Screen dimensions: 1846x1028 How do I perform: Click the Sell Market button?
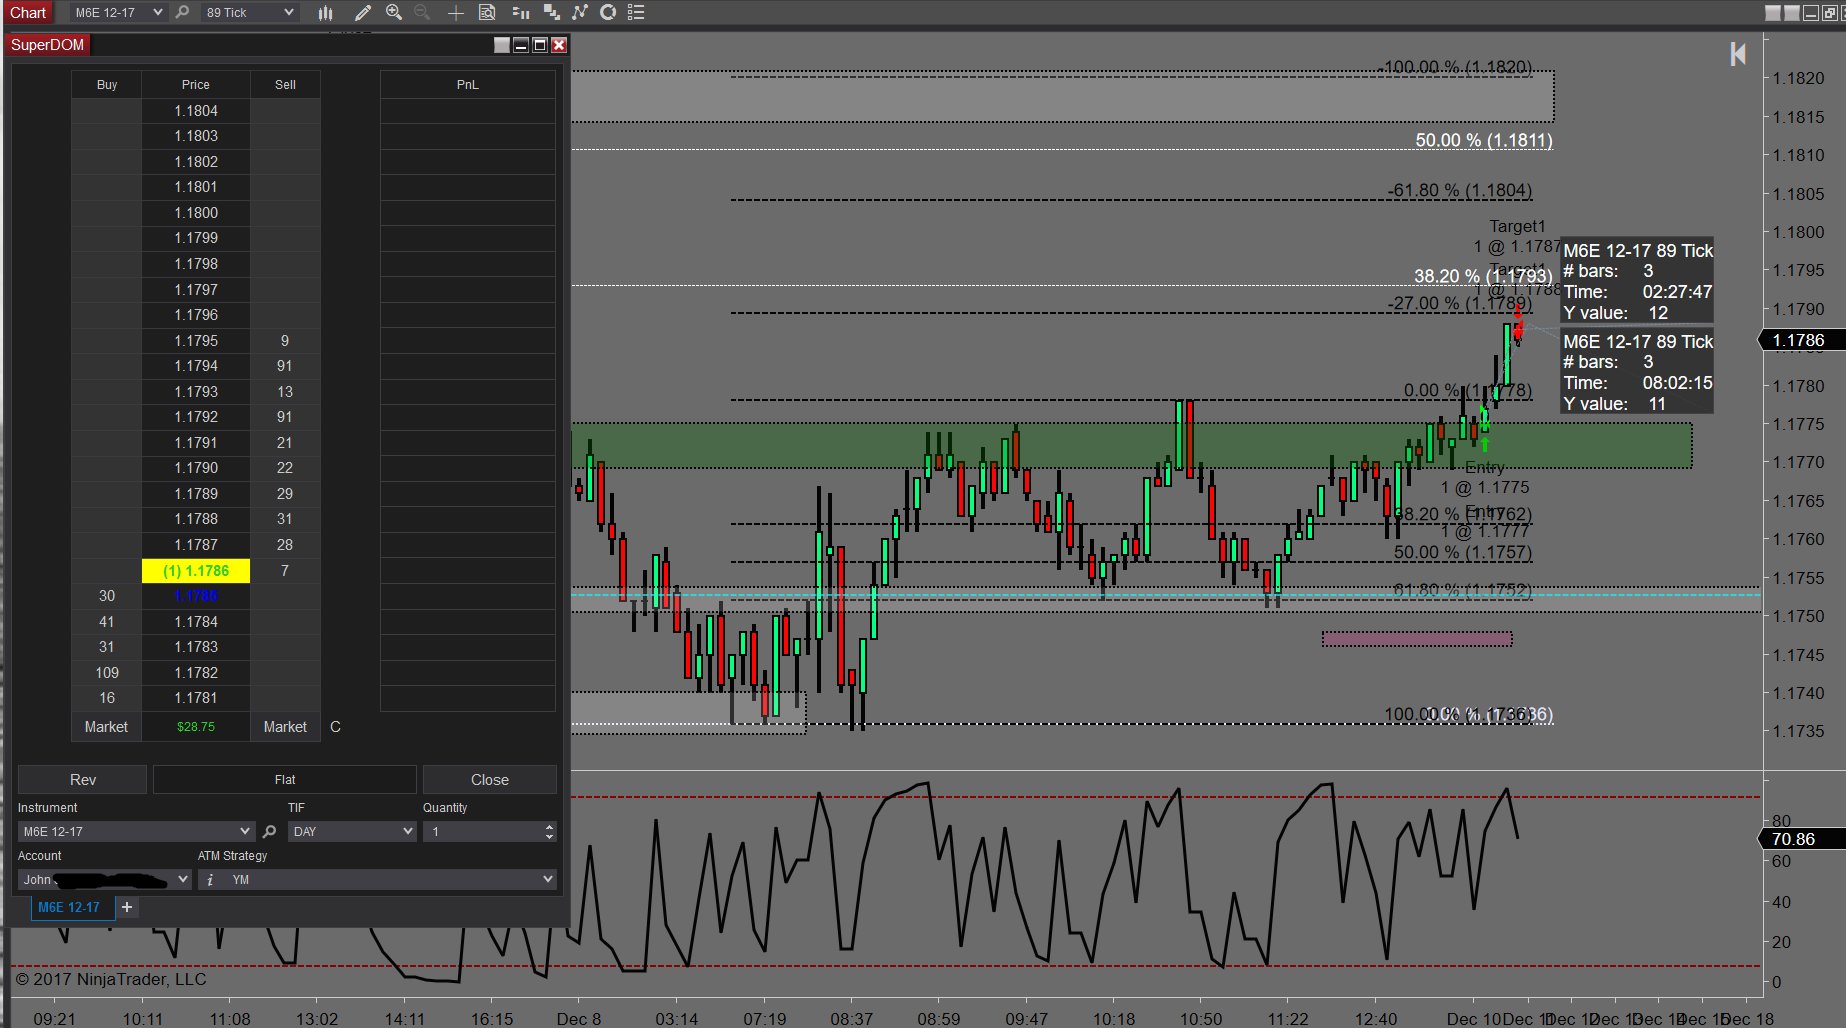coord(285,727)
